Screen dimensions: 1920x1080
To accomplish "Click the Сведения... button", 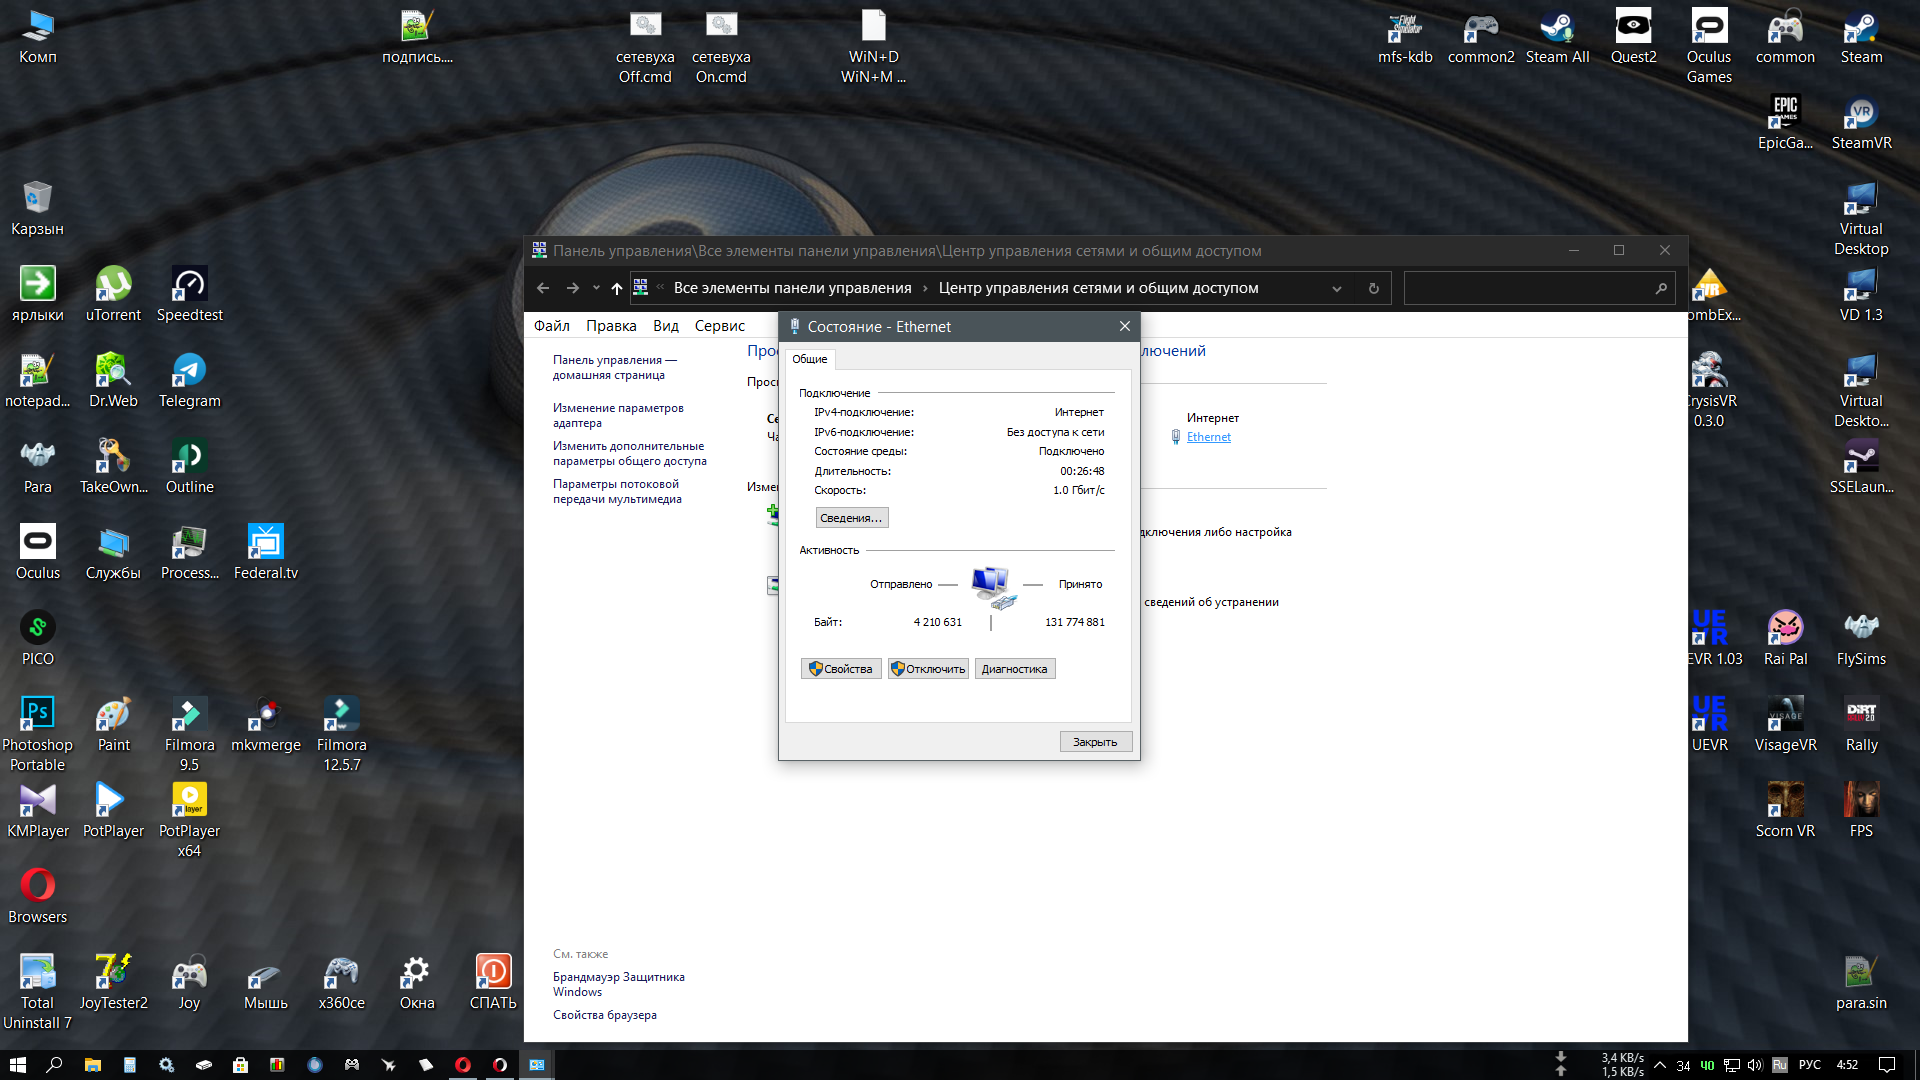I will pyautogui.click(x=851, y=518).
